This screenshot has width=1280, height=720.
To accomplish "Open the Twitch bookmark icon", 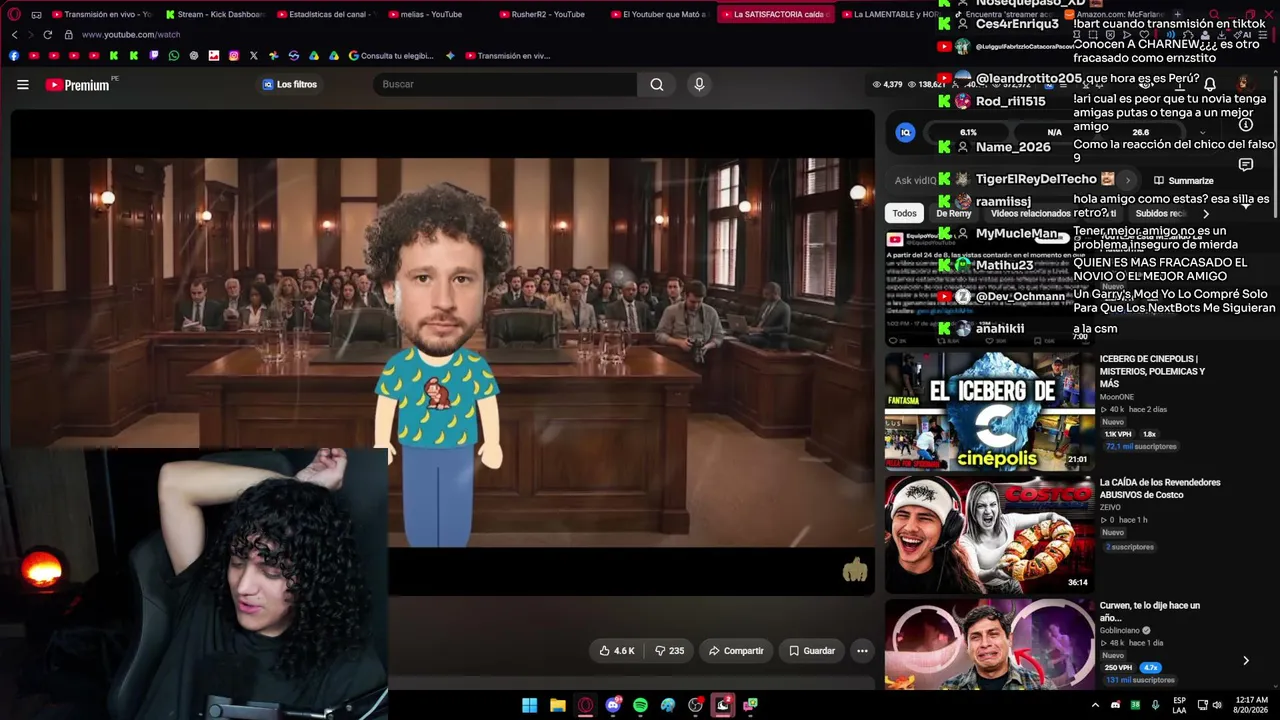I will (x=153, y=56).
